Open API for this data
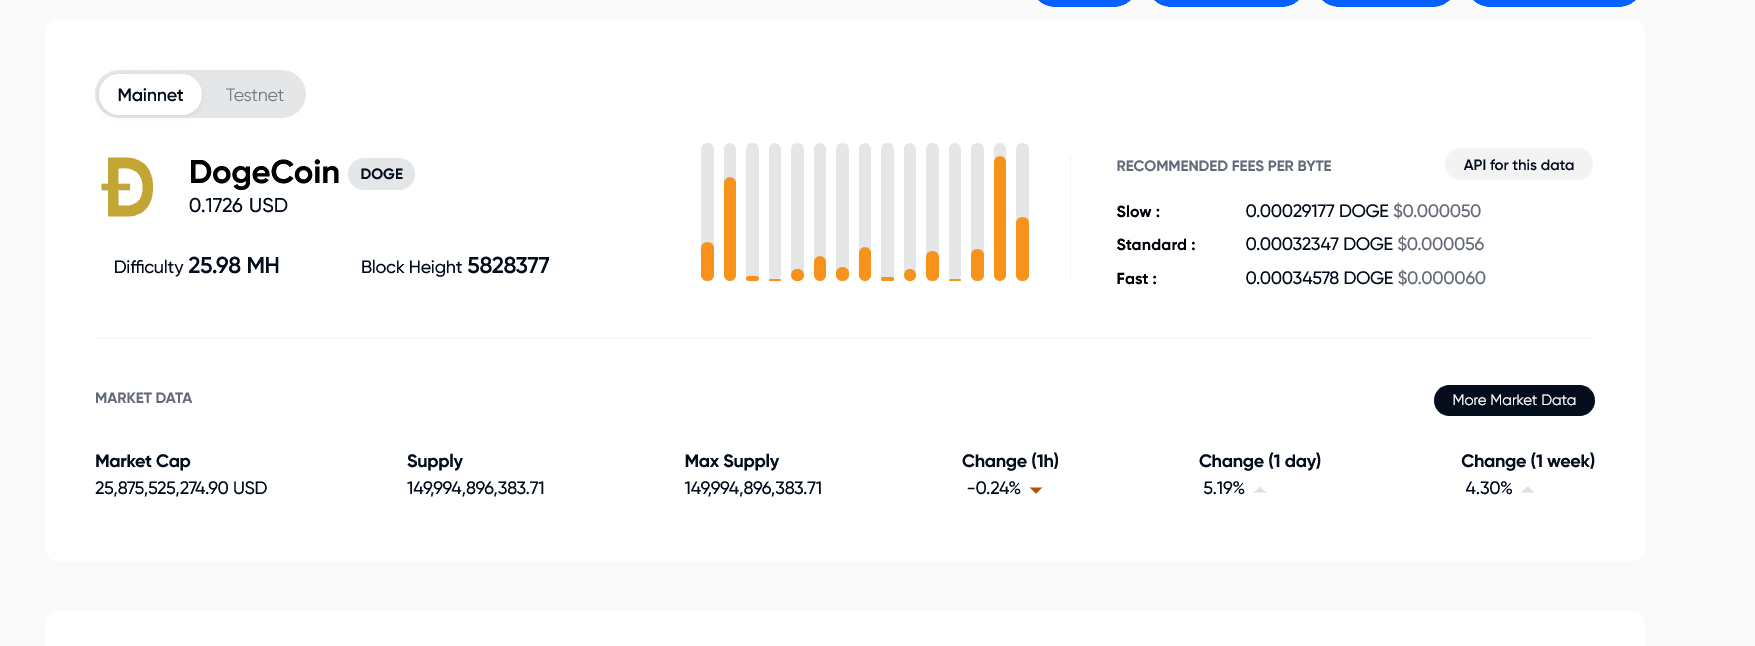This screenshot has width=1755, height=646. coord(1518,165)
